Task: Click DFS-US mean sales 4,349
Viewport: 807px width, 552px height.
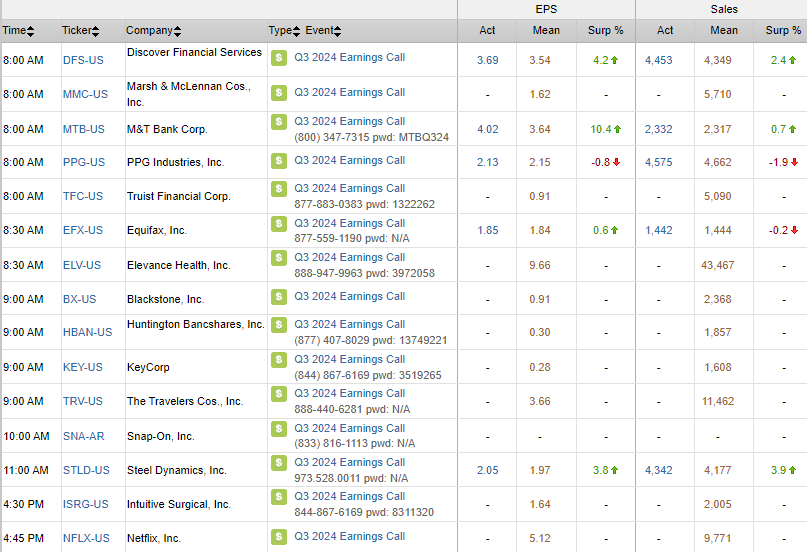Action: pyautogui.click(x=717, y=60)
